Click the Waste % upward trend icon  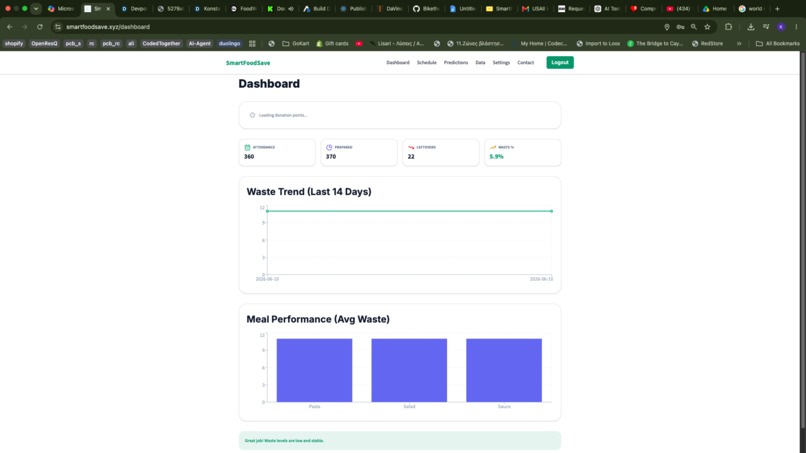pos(493,147)
